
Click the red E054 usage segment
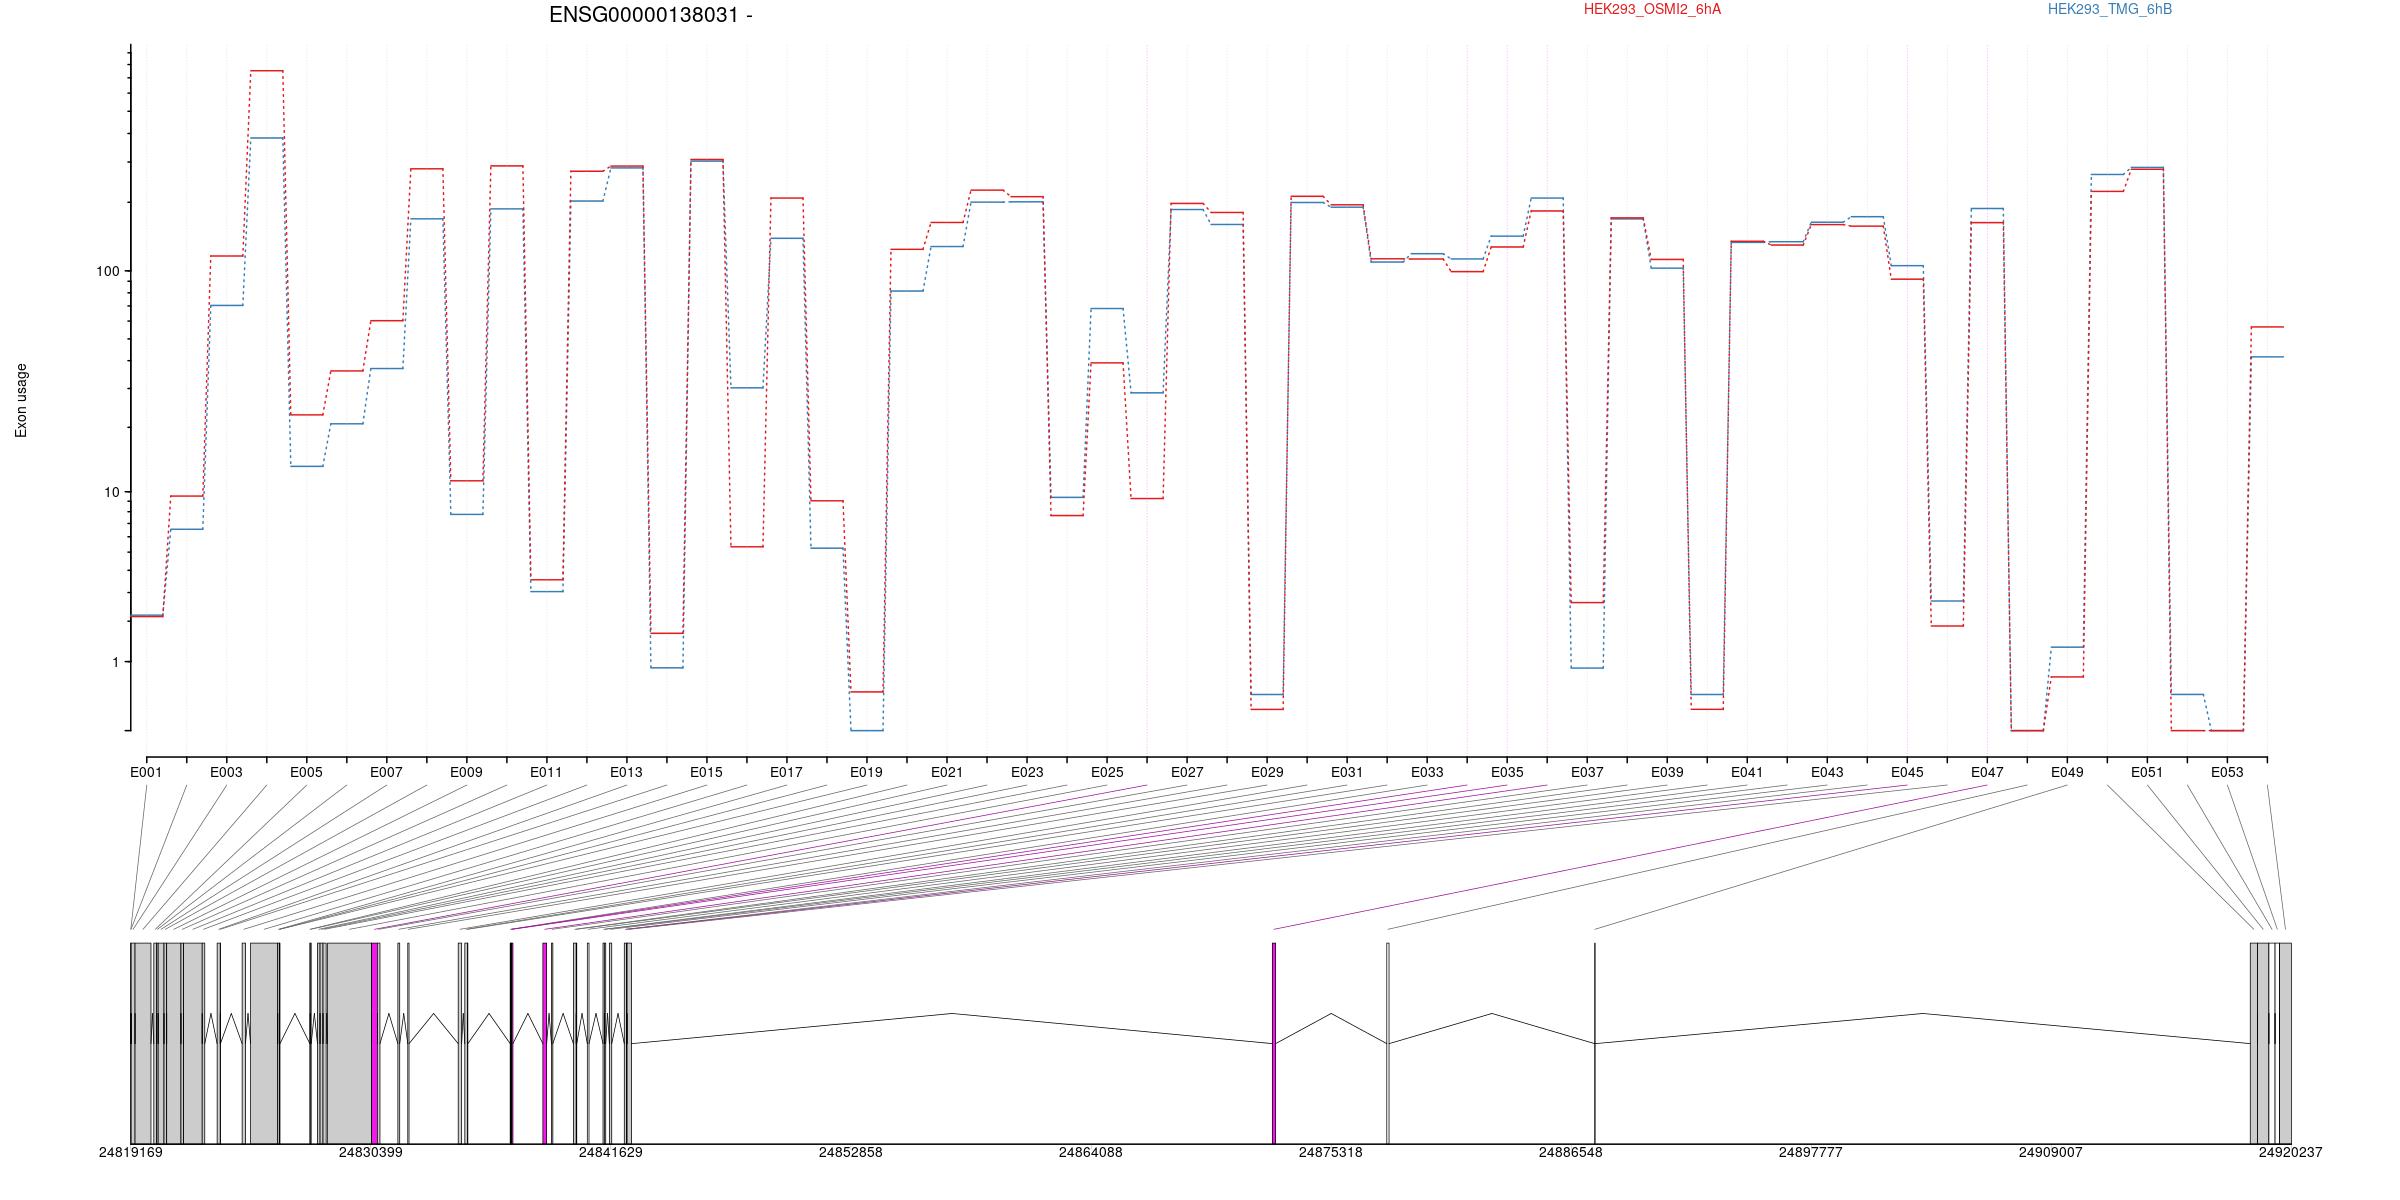[2267, 327]
